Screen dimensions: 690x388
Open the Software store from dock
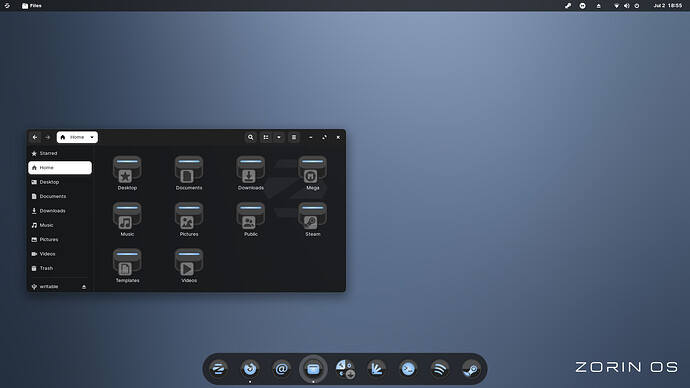(345, 369)
